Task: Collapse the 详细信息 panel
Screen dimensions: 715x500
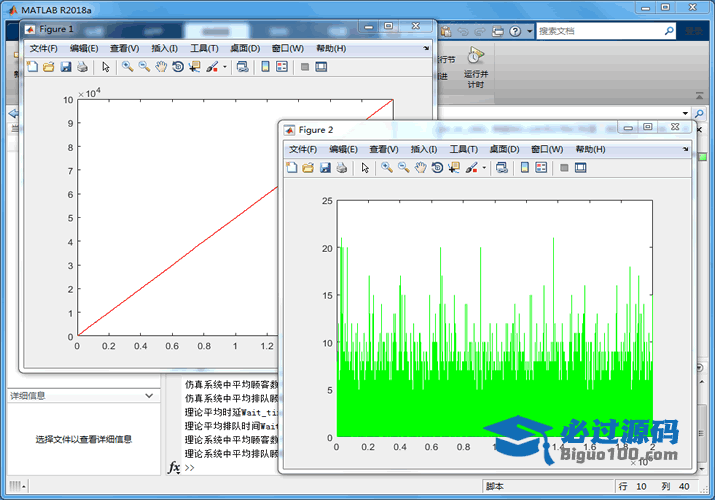Action: [x=149, y=396]
